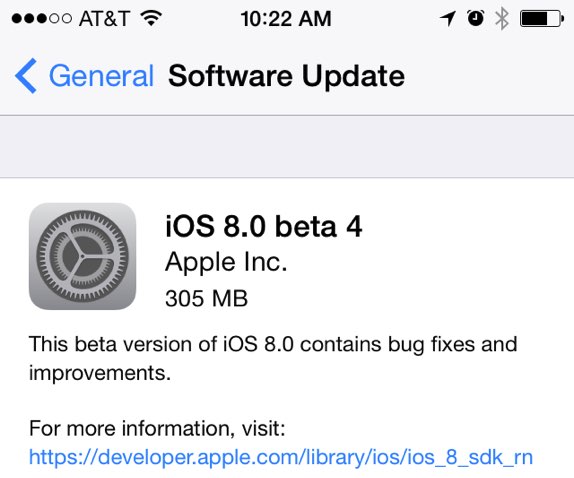Image resolution: width=574 pixels, height=478 pixels.
Task: Open the developer.apple.com release notes link
Action: click(281, 457)
